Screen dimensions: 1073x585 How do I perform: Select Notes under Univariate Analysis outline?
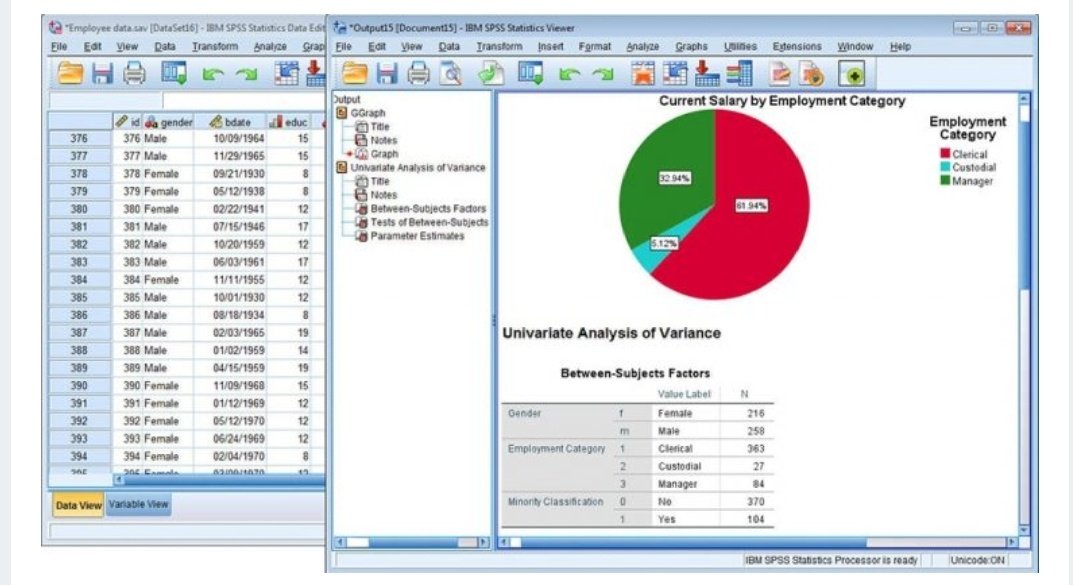tap(384, 195)
